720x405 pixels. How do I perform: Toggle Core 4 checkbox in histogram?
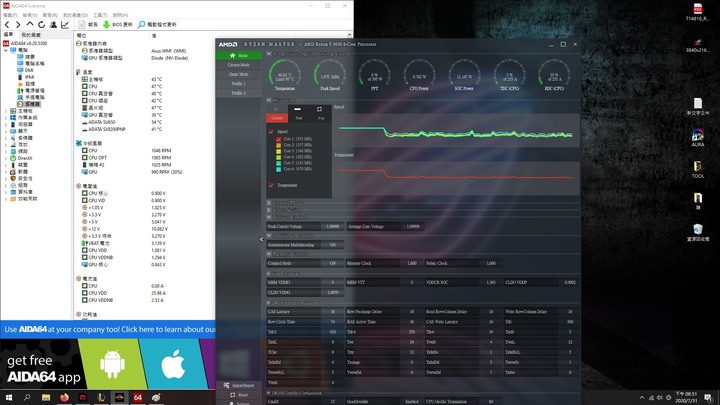click(278, 157)
